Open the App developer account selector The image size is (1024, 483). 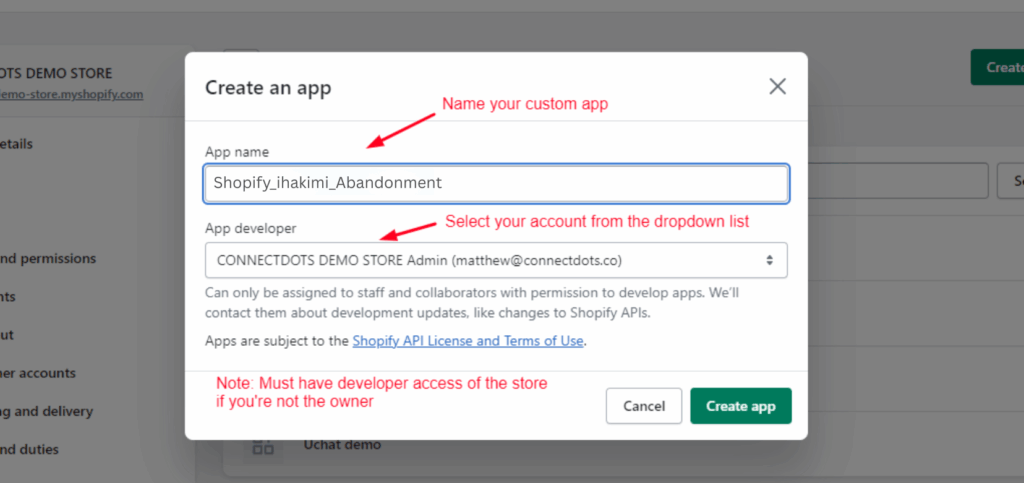coord(495,260)
